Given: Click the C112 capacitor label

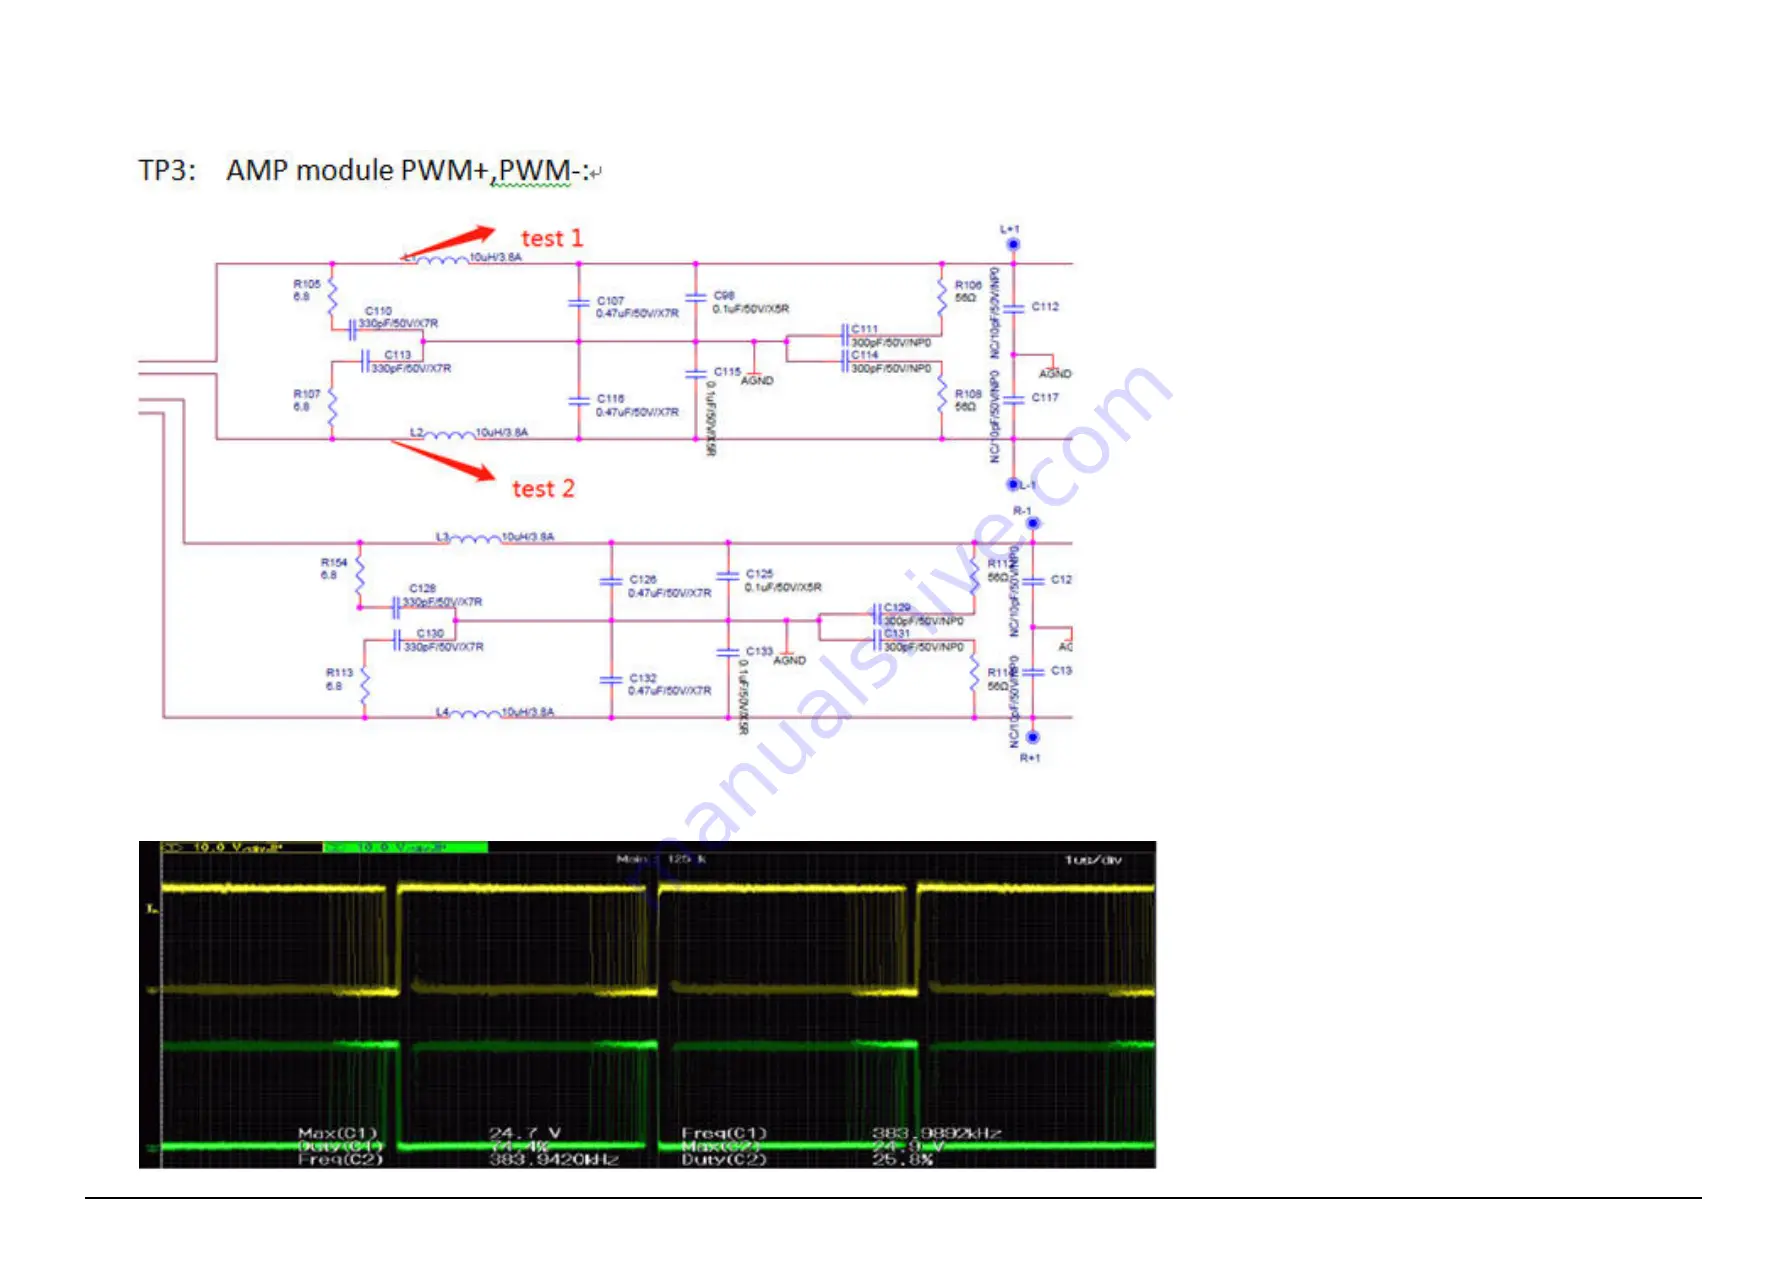Looking at the screenshot, I should tap(1045, 307).
